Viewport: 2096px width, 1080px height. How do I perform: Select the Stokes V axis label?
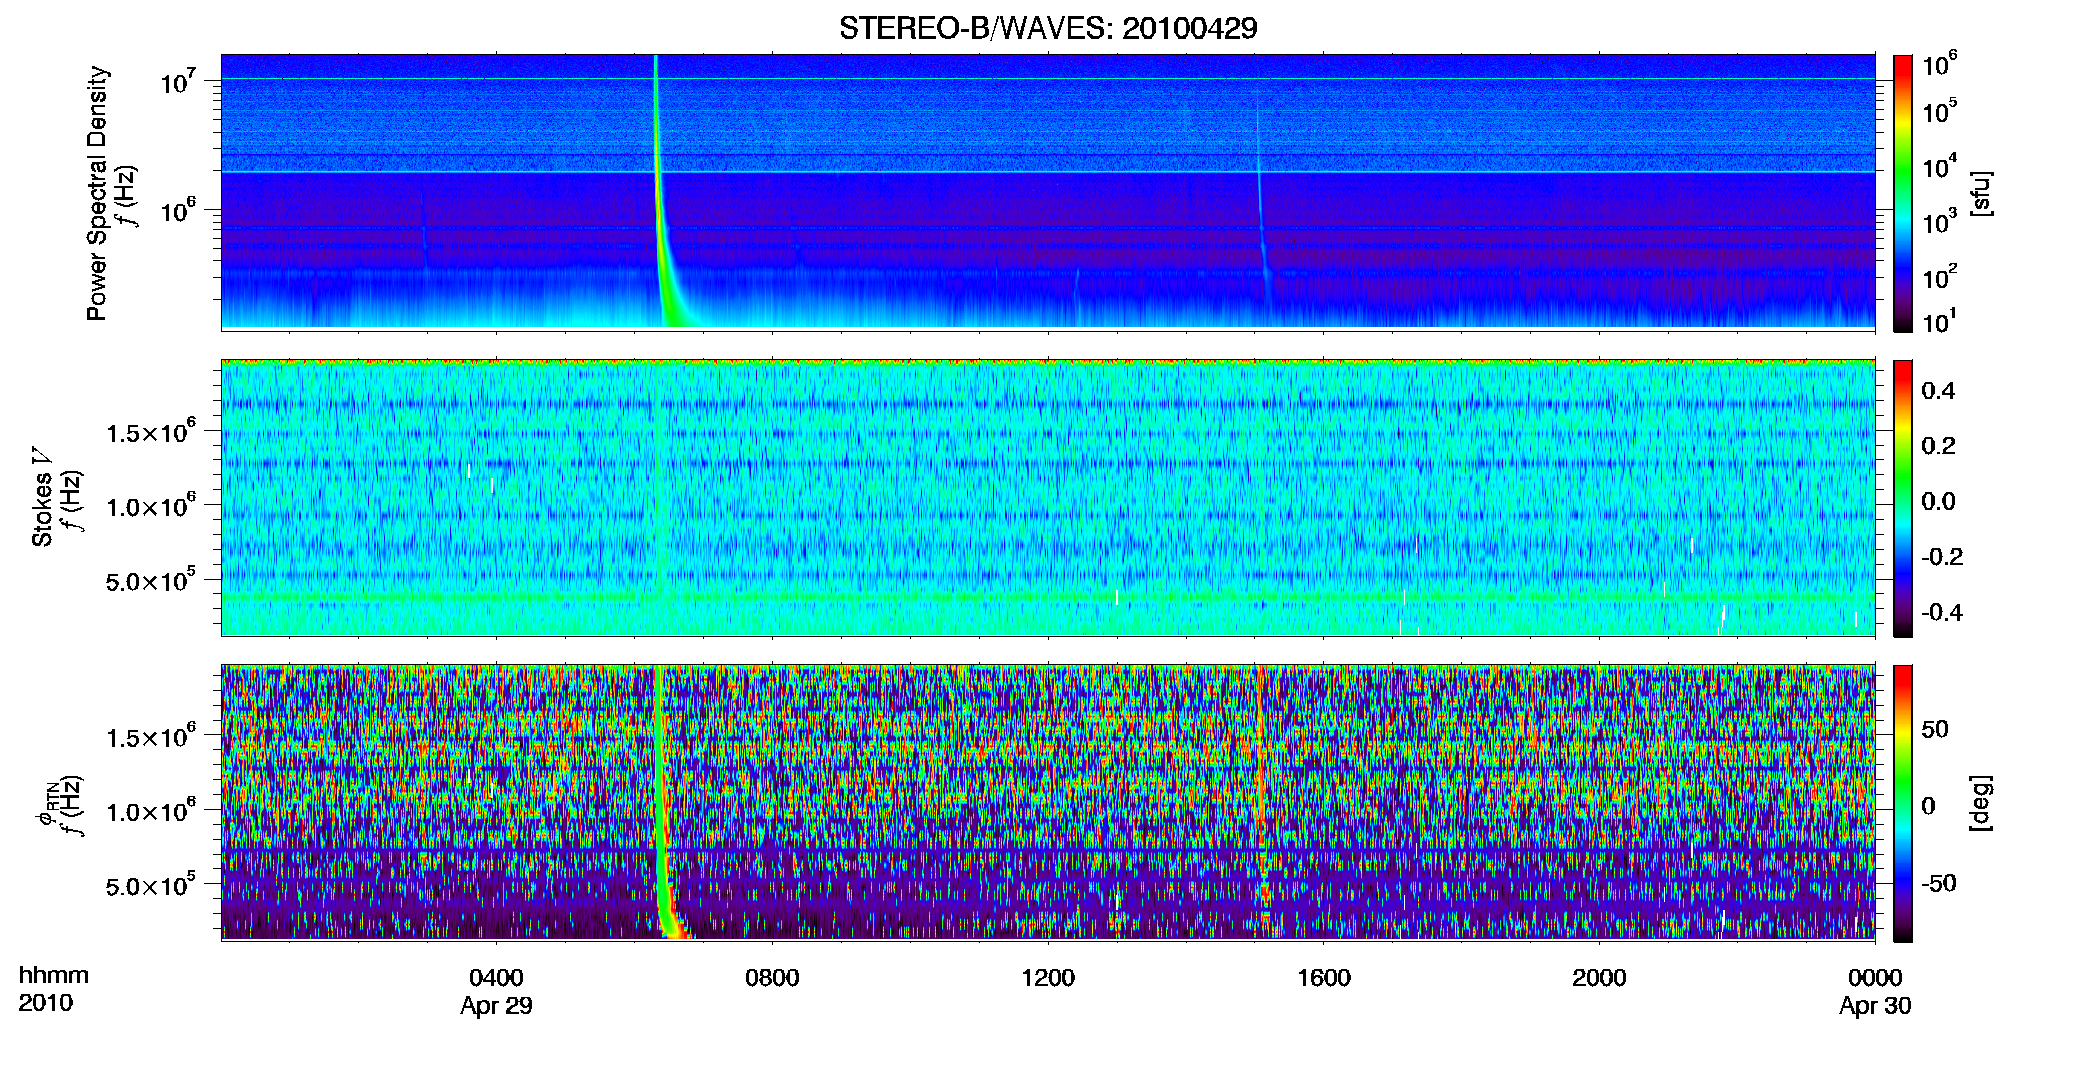click(42, 497)
